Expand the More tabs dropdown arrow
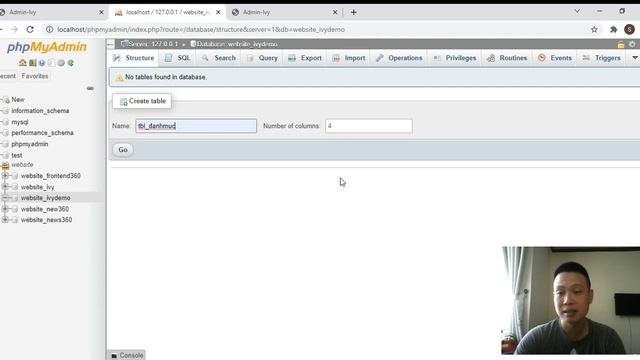This screenshot has width=640, height=360. (x=635, y=58)
